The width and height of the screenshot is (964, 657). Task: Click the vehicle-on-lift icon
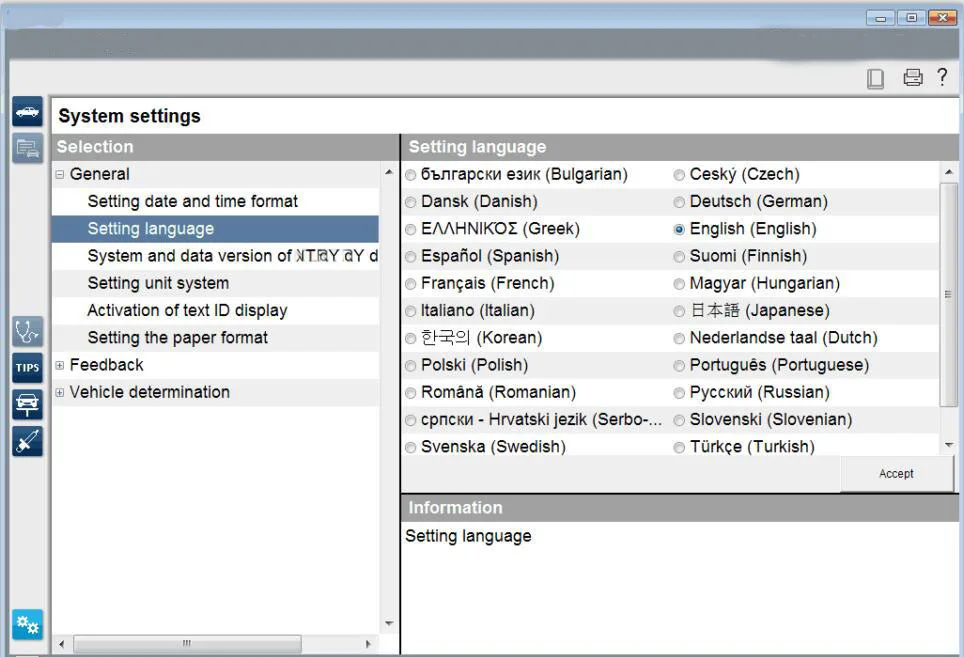(27, 404)
